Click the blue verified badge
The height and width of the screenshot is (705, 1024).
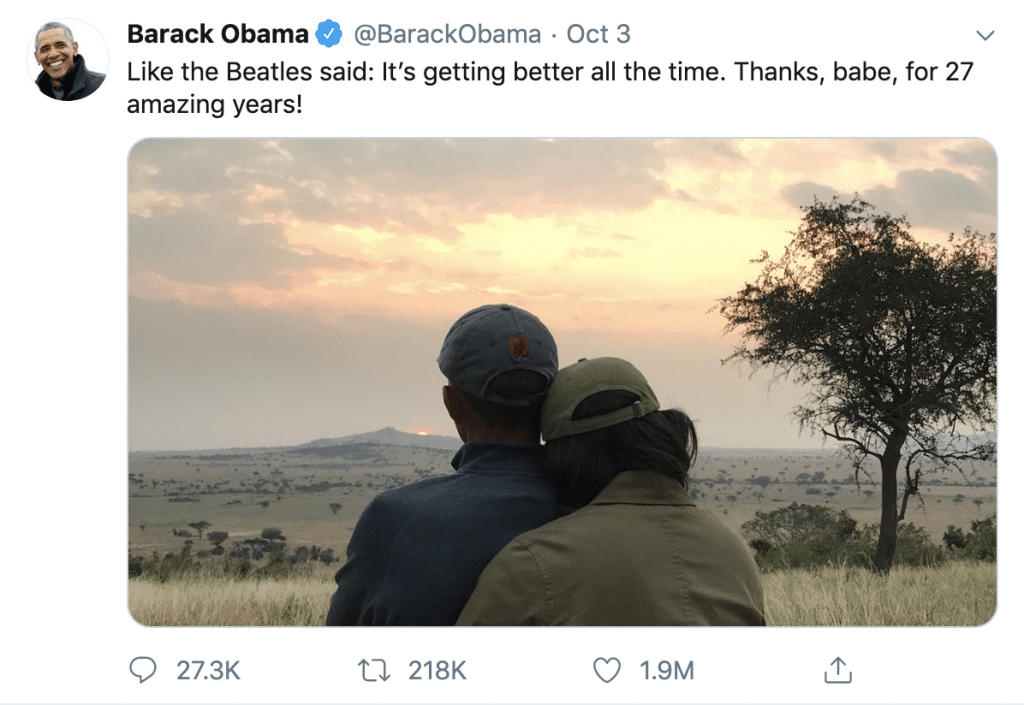point(326,33)
